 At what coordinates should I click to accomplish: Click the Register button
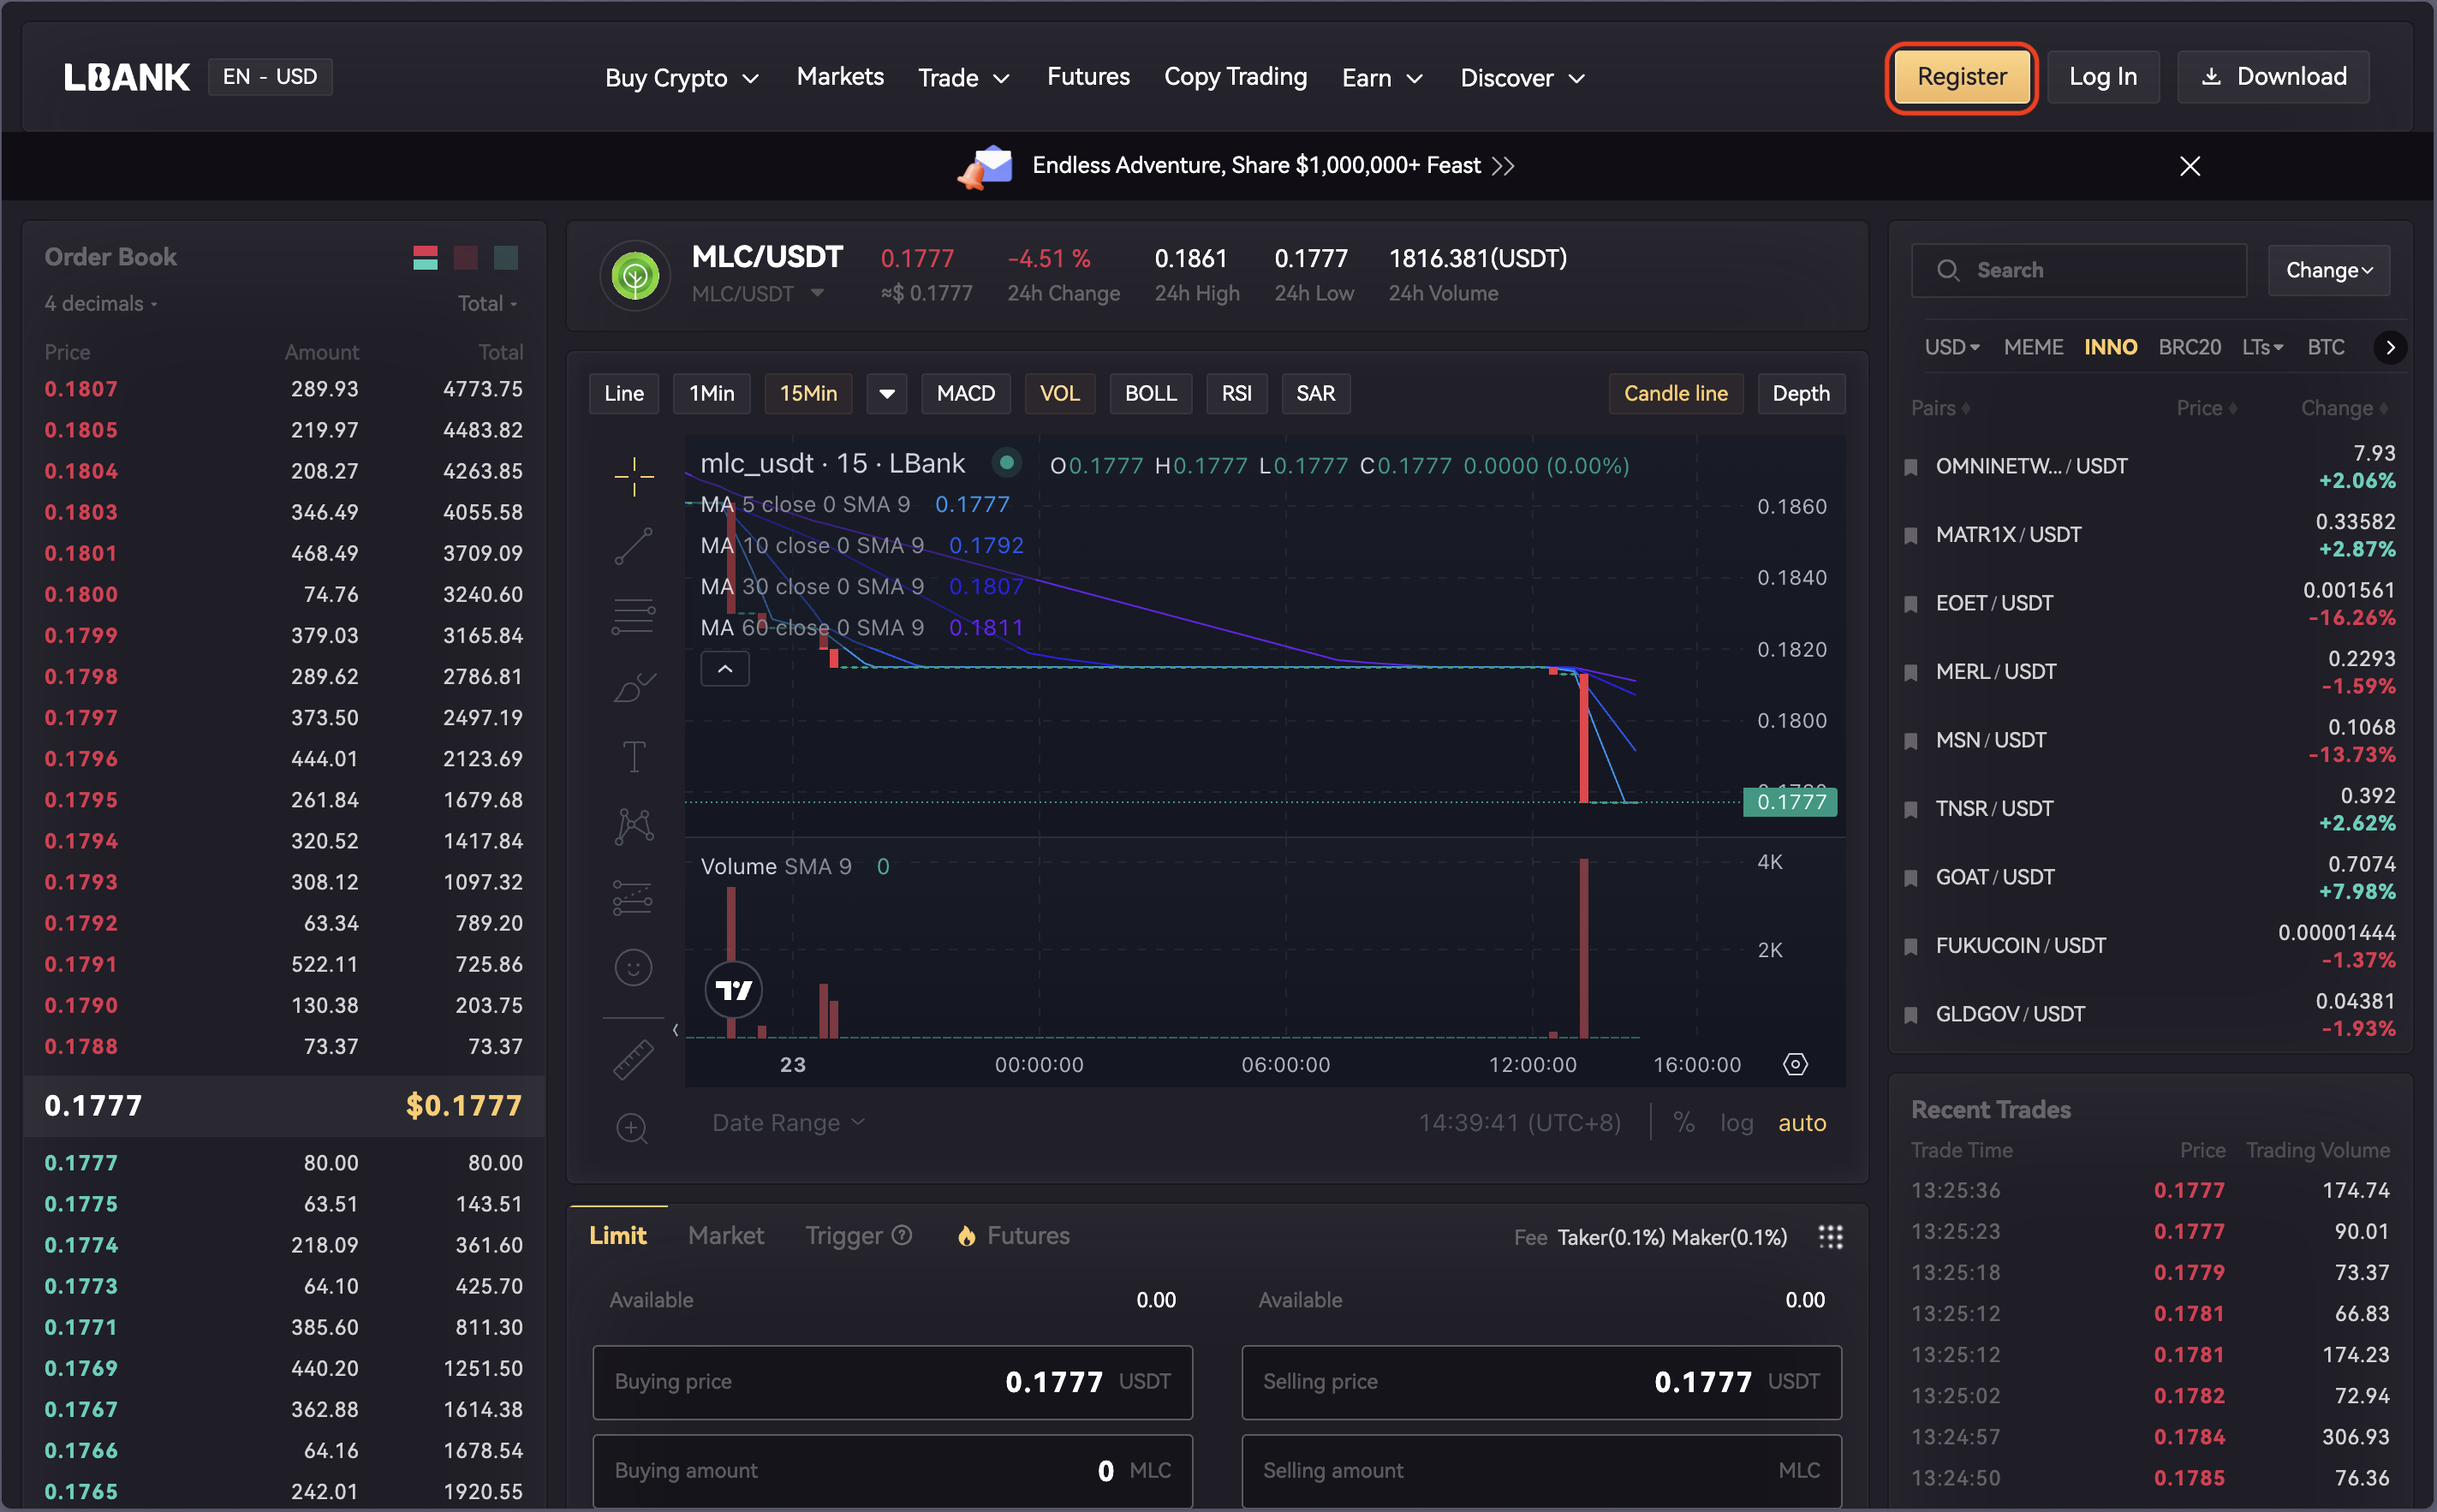click(x=1961, y=77)
